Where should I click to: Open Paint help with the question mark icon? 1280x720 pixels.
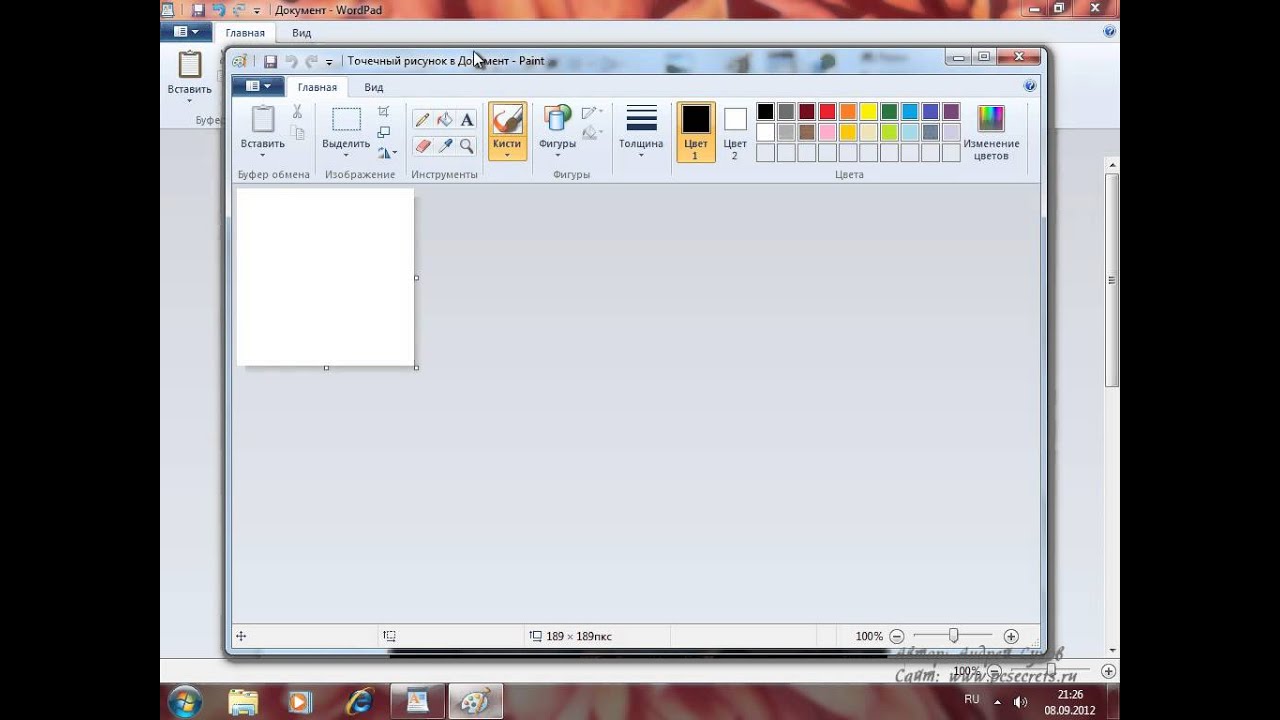(x=1030, y=87)
